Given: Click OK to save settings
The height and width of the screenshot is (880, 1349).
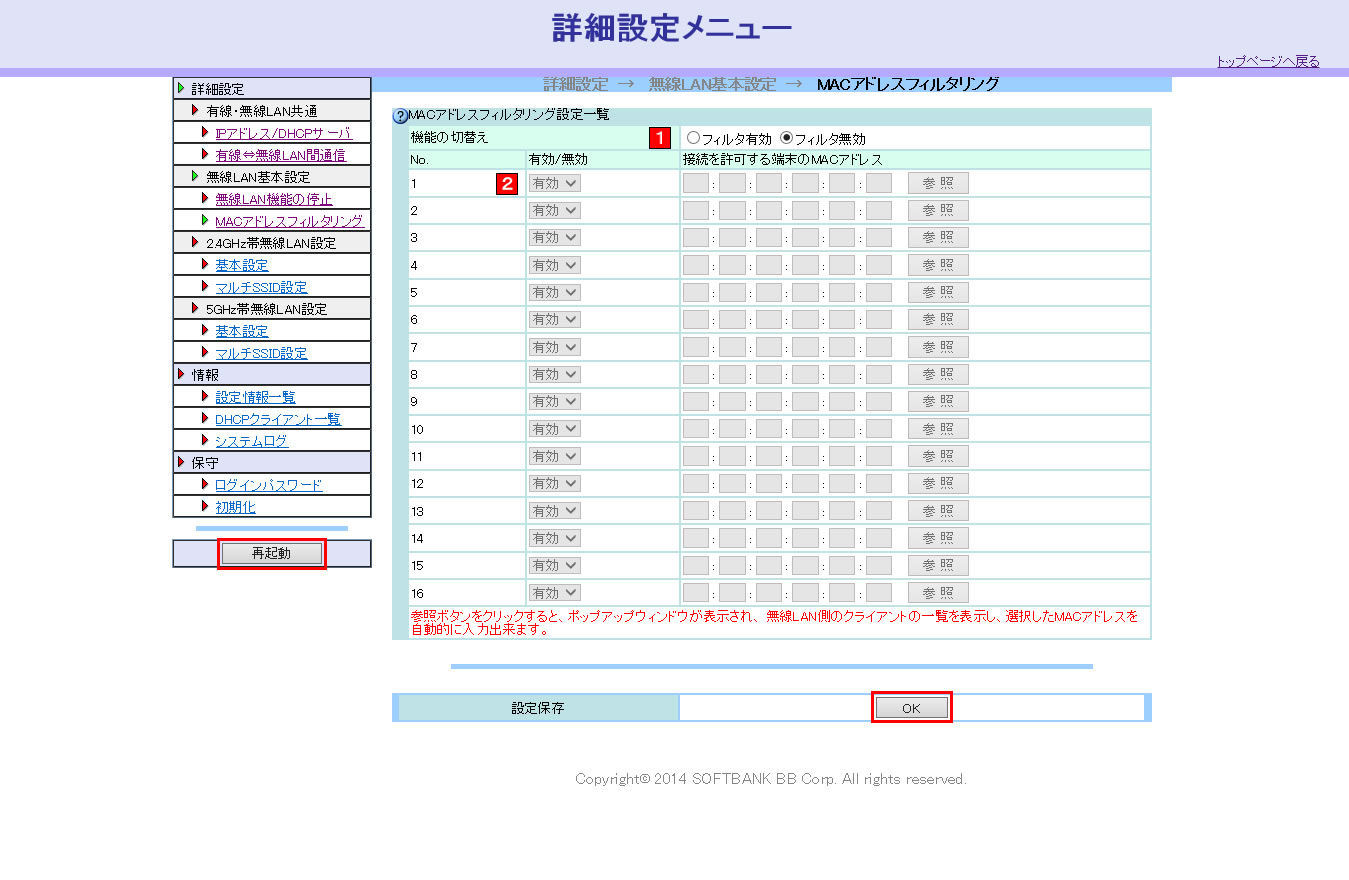Looking at the screenshot, I should (911, 707).
